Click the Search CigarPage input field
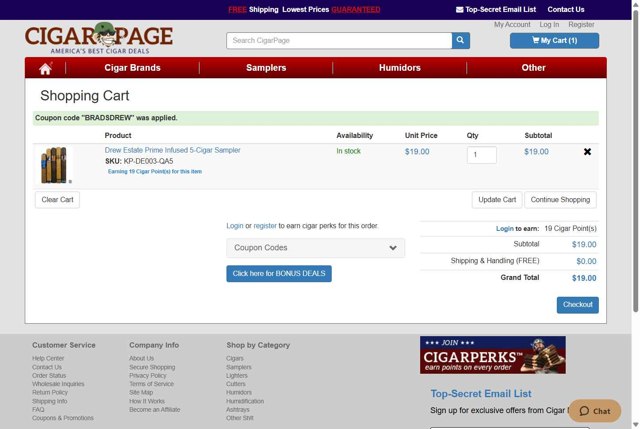Viewport: 640px width, 429px height. [x=339, y=40]
